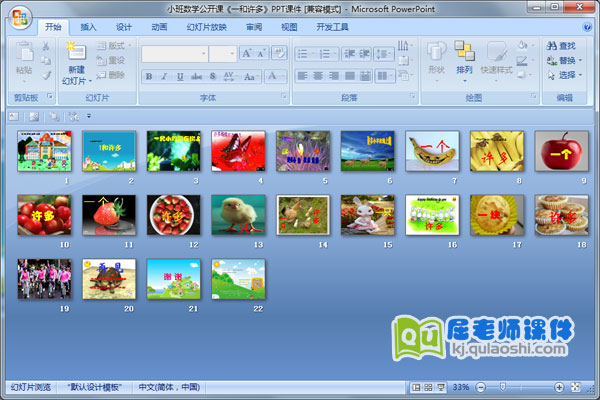Clear all formatting icon
Image resolution: width=600 pixels, height=400 pixels.
pos(279,53)
